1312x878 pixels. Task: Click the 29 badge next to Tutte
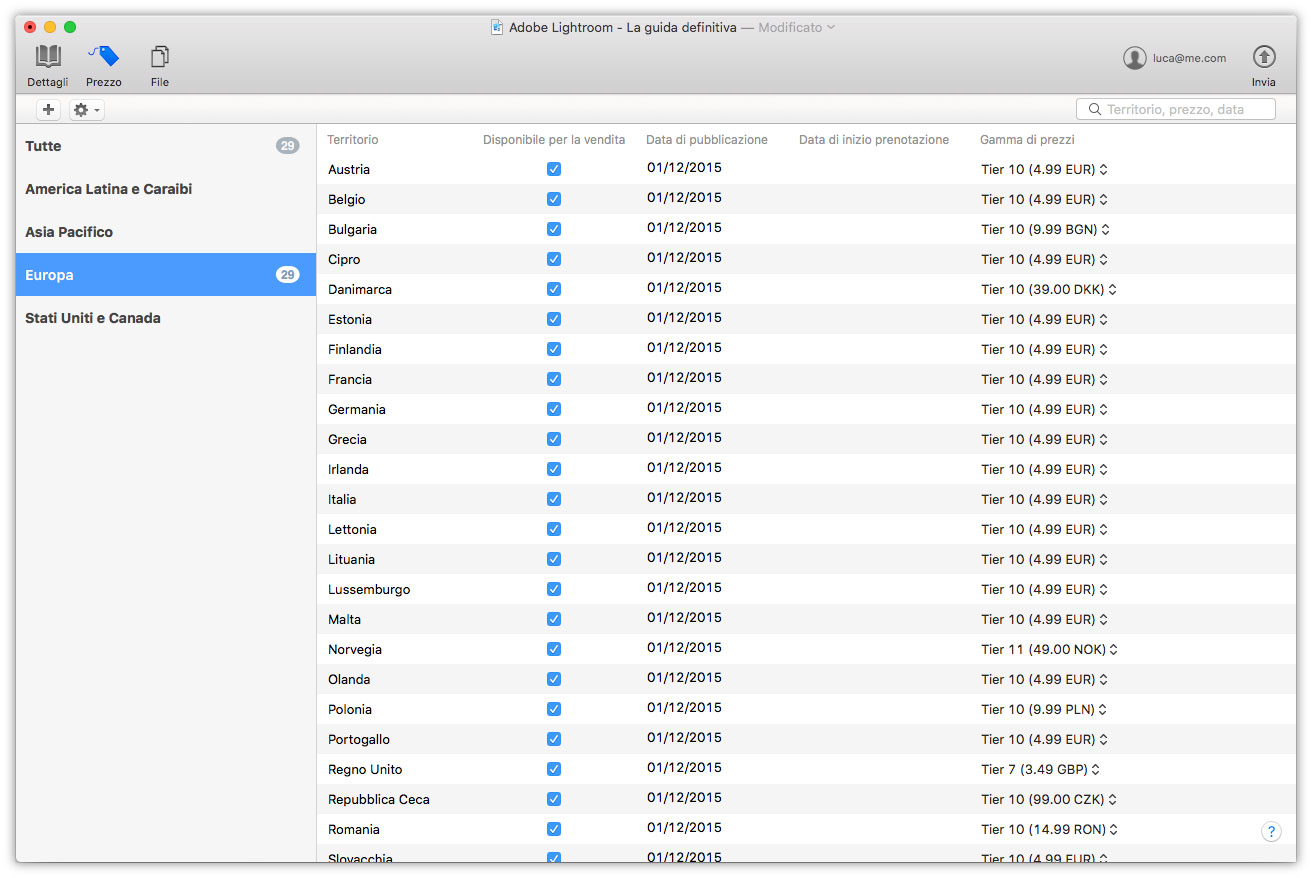288,146
